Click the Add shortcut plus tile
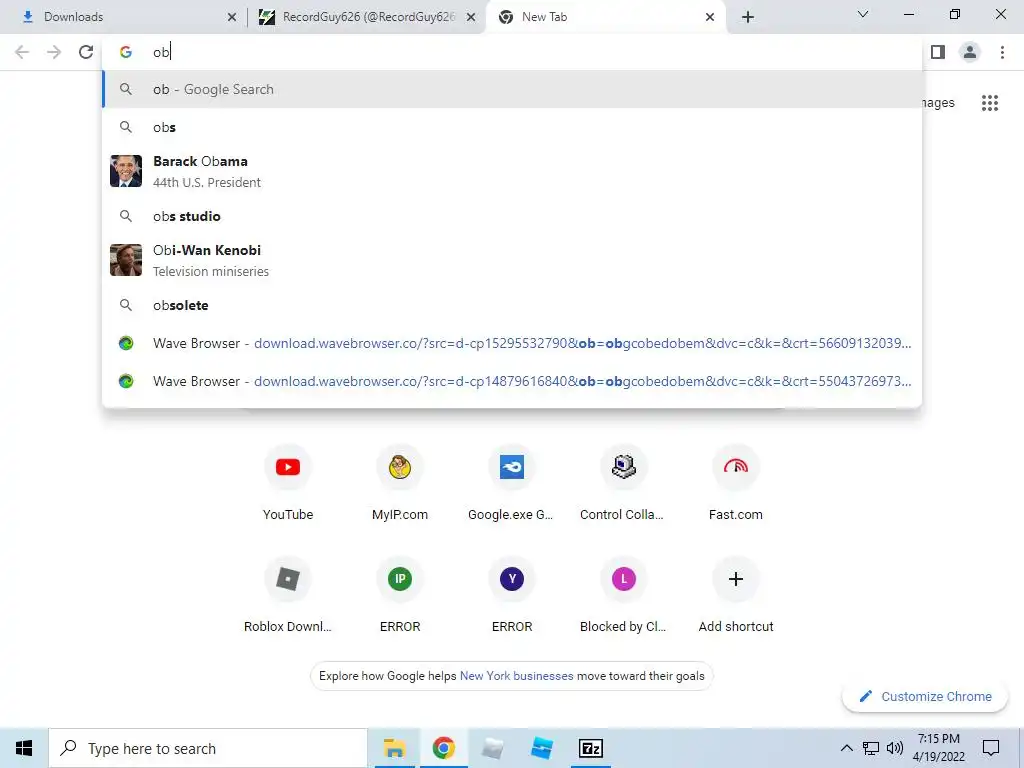The height and width of the screenshot is (768, 1024). 736,595
